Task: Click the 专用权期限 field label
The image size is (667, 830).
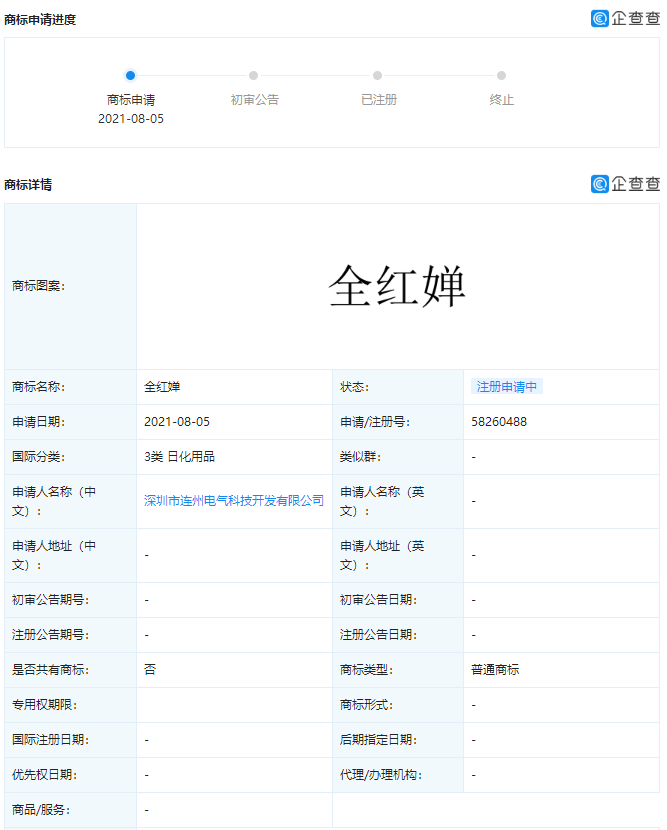Action: [44, 705]
